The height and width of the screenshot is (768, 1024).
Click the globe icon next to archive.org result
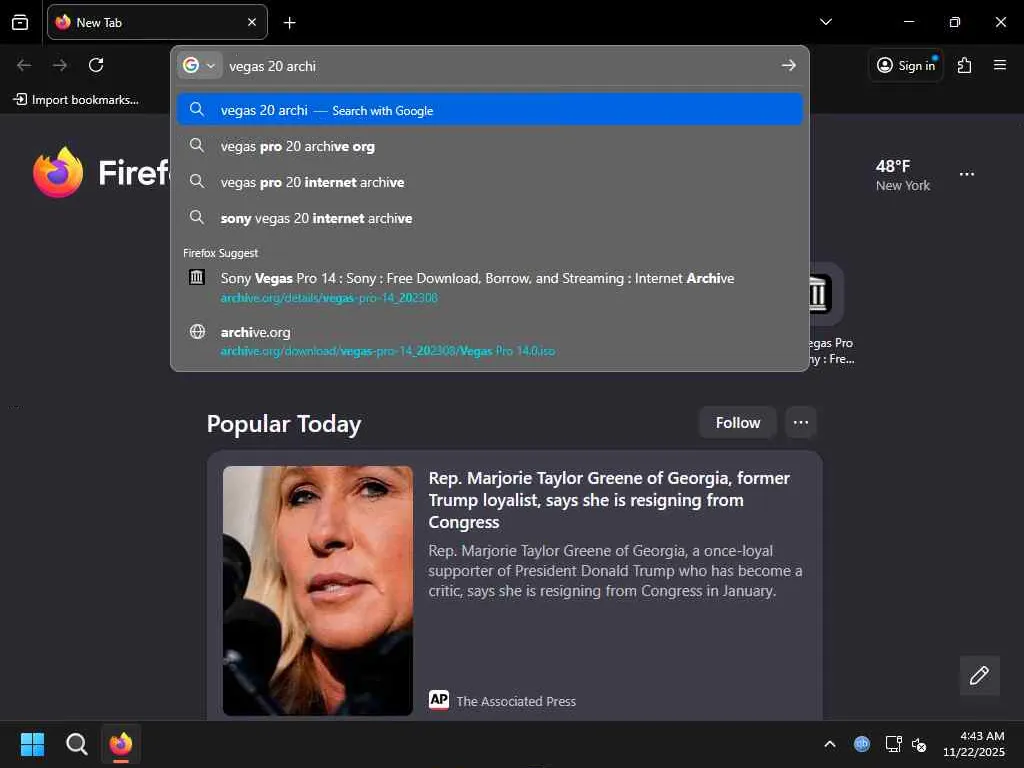tap(197, 331)
